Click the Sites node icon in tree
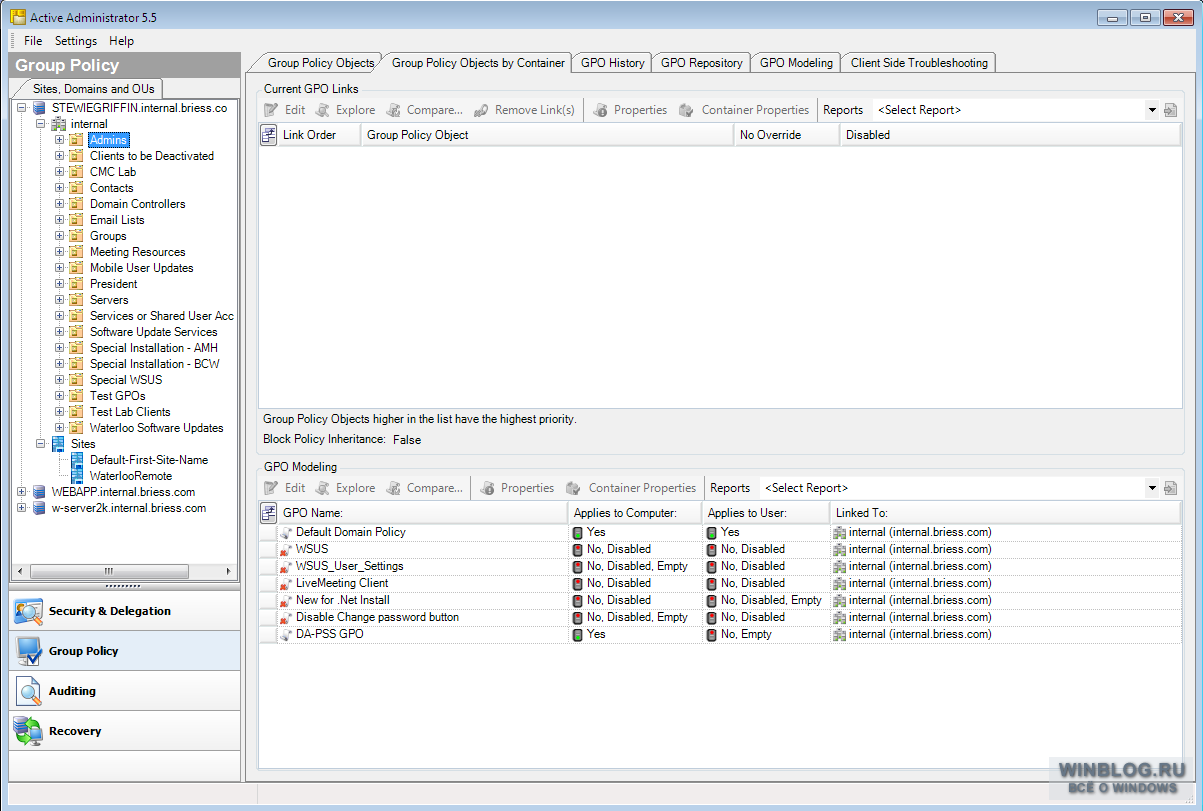The image size is (1203, 811). pyautogui.click(x=58, y=444)
